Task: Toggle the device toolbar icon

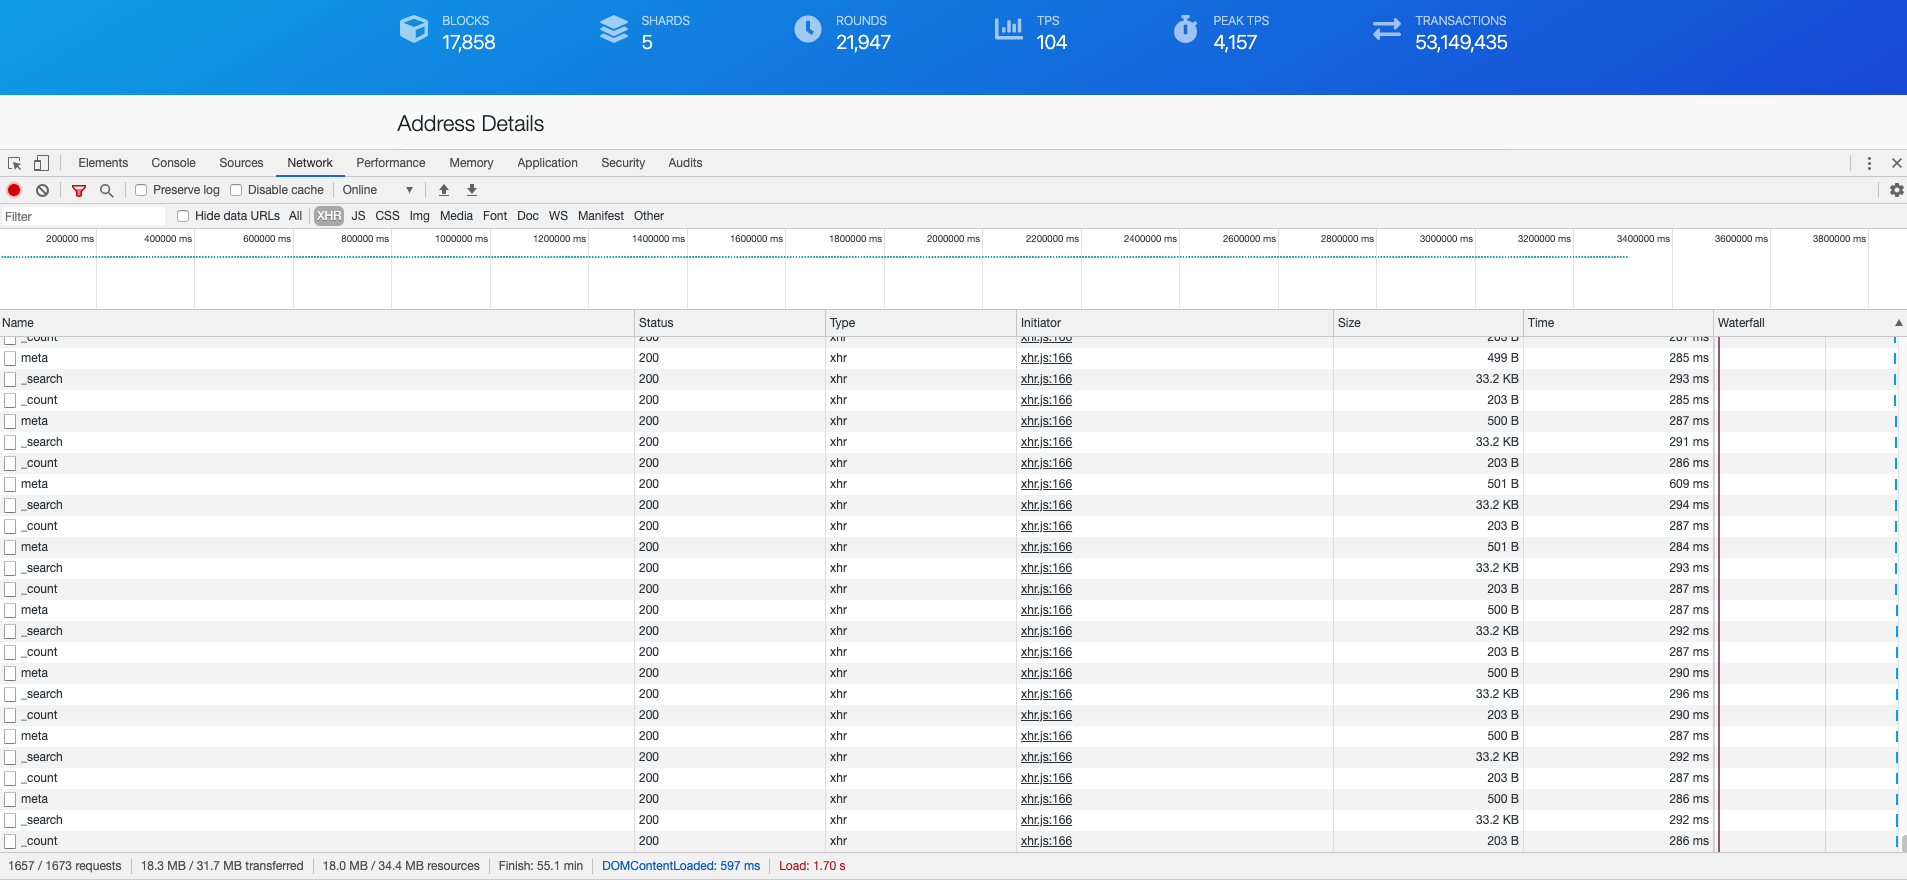Action: [41, 163]
